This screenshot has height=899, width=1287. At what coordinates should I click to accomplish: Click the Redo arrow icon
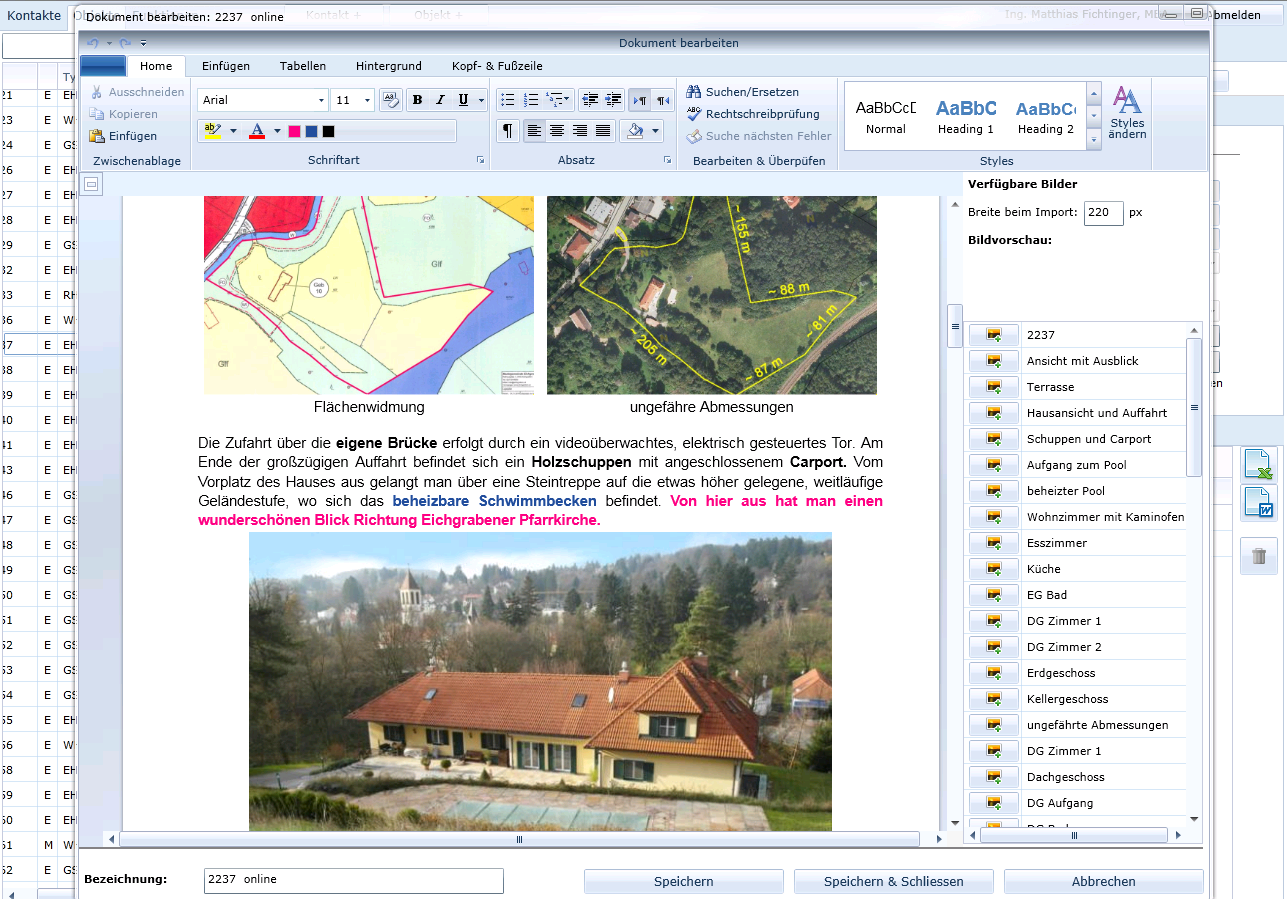coord(125,43)
